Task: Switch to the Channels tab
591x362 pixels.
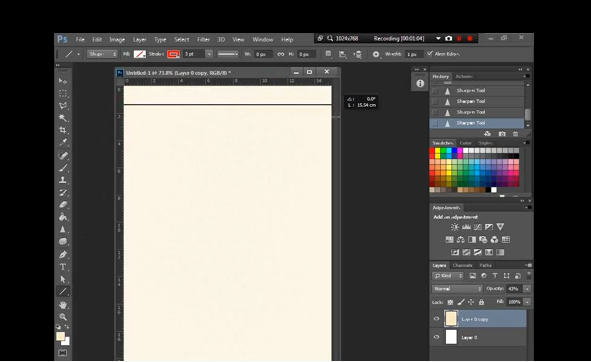Action: (462, 265)
